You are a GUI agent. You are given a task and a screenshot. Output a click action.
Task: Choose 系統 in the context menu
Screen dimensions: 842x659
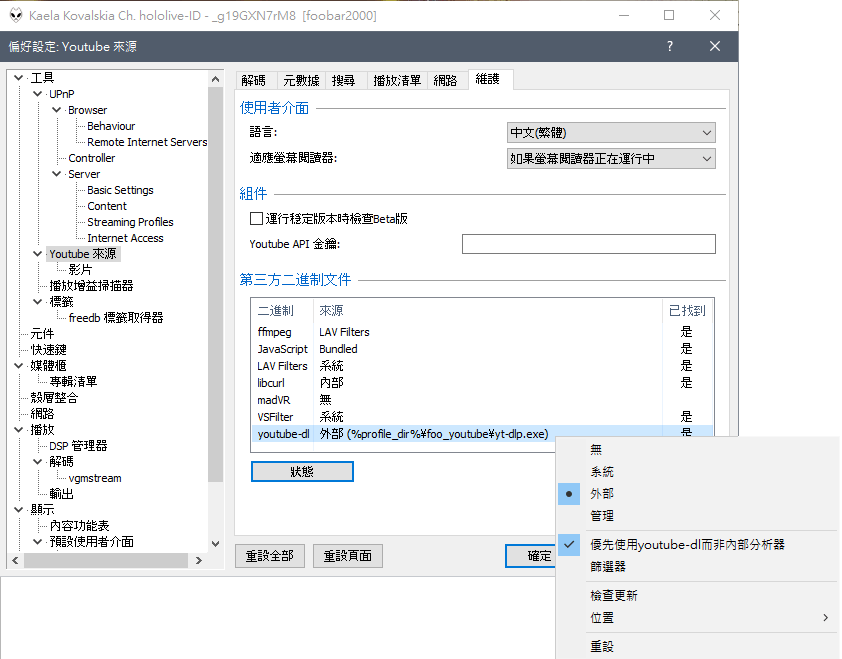click(602, 472)
